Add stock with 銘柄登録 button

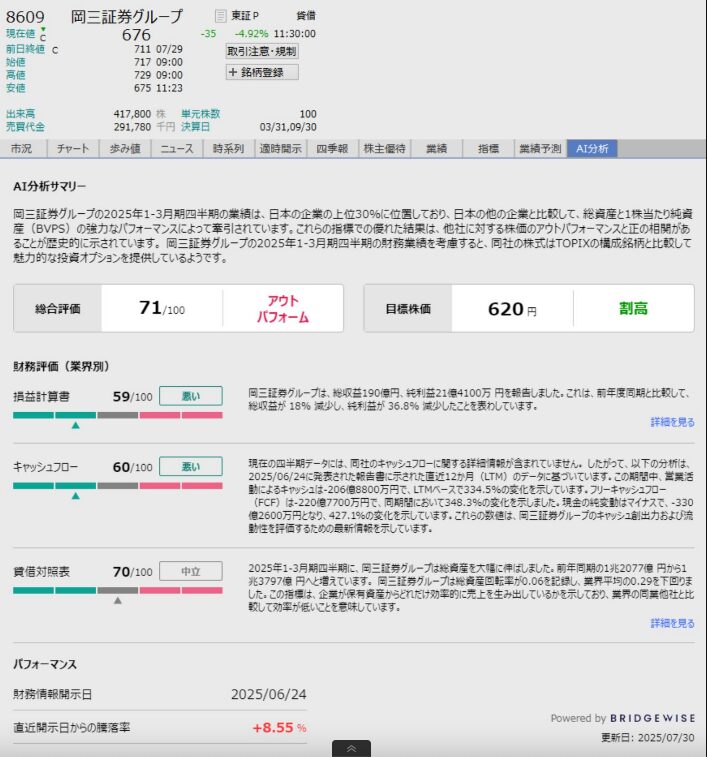click(262, 72)
